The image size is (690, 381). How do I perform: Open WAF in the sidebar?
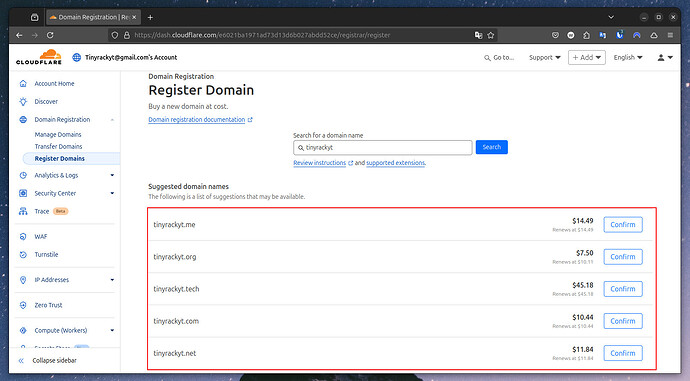tap(41, 237)
